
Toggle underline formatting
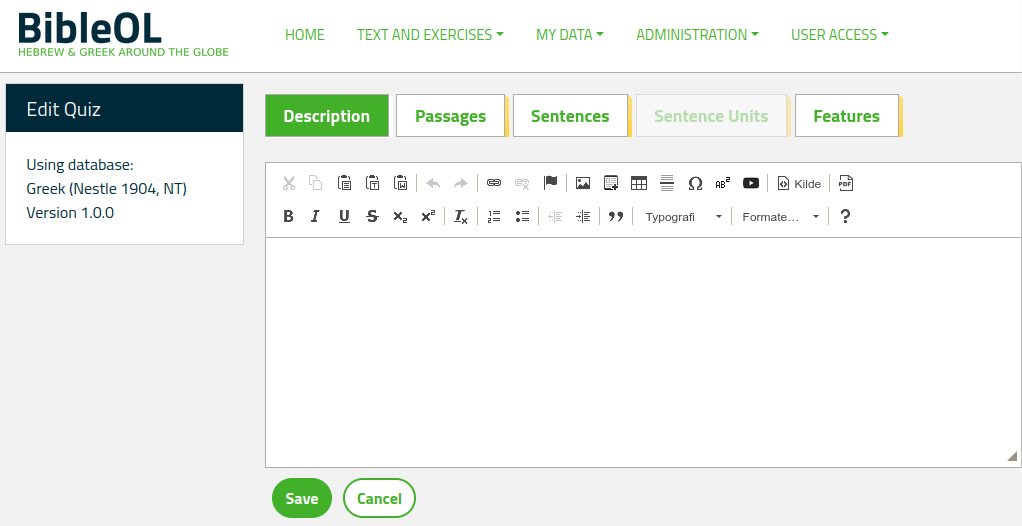click(x=344, y=216)
